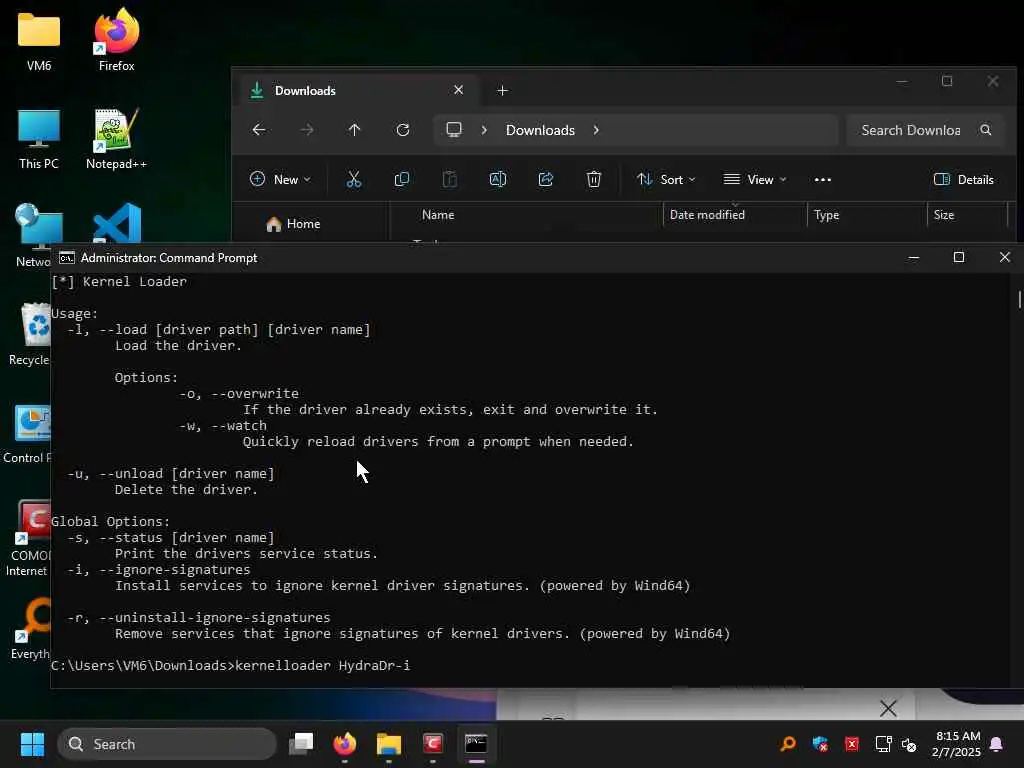Open the Windows Start menu

point(32,744)
